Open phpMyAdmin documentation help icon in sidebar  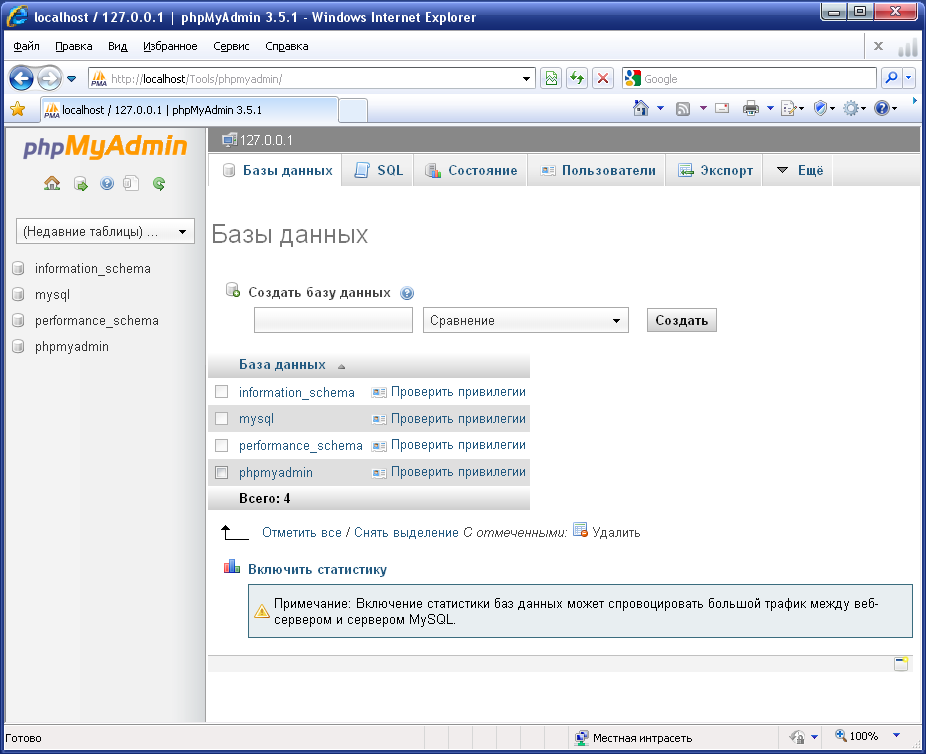point(107,184)
